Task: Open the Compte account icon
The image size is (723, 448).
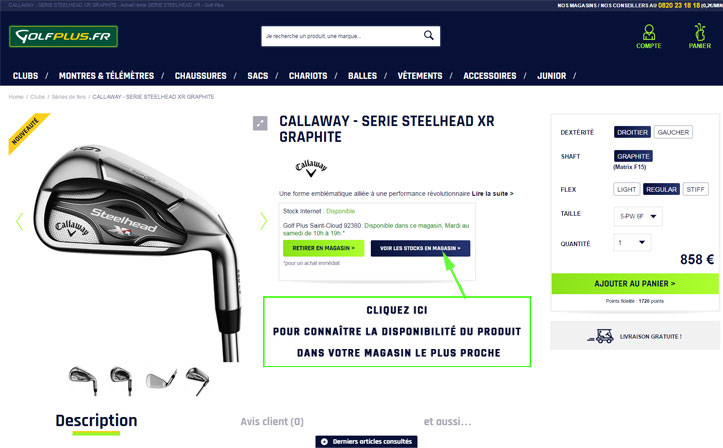Action: [649, 36]
